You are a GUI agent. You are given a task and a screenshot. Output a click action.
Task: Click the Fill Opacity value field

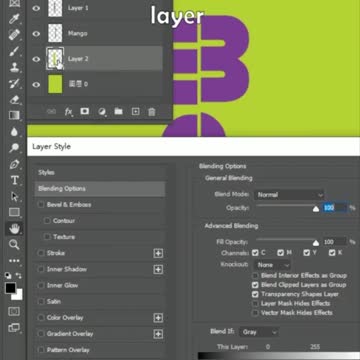(x=335, y=242)
